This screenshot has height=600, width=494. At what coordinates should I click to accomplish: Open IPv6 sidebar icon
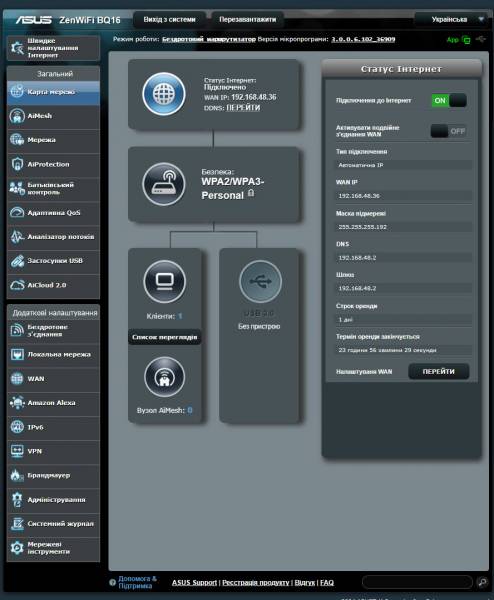coord(17,427)
